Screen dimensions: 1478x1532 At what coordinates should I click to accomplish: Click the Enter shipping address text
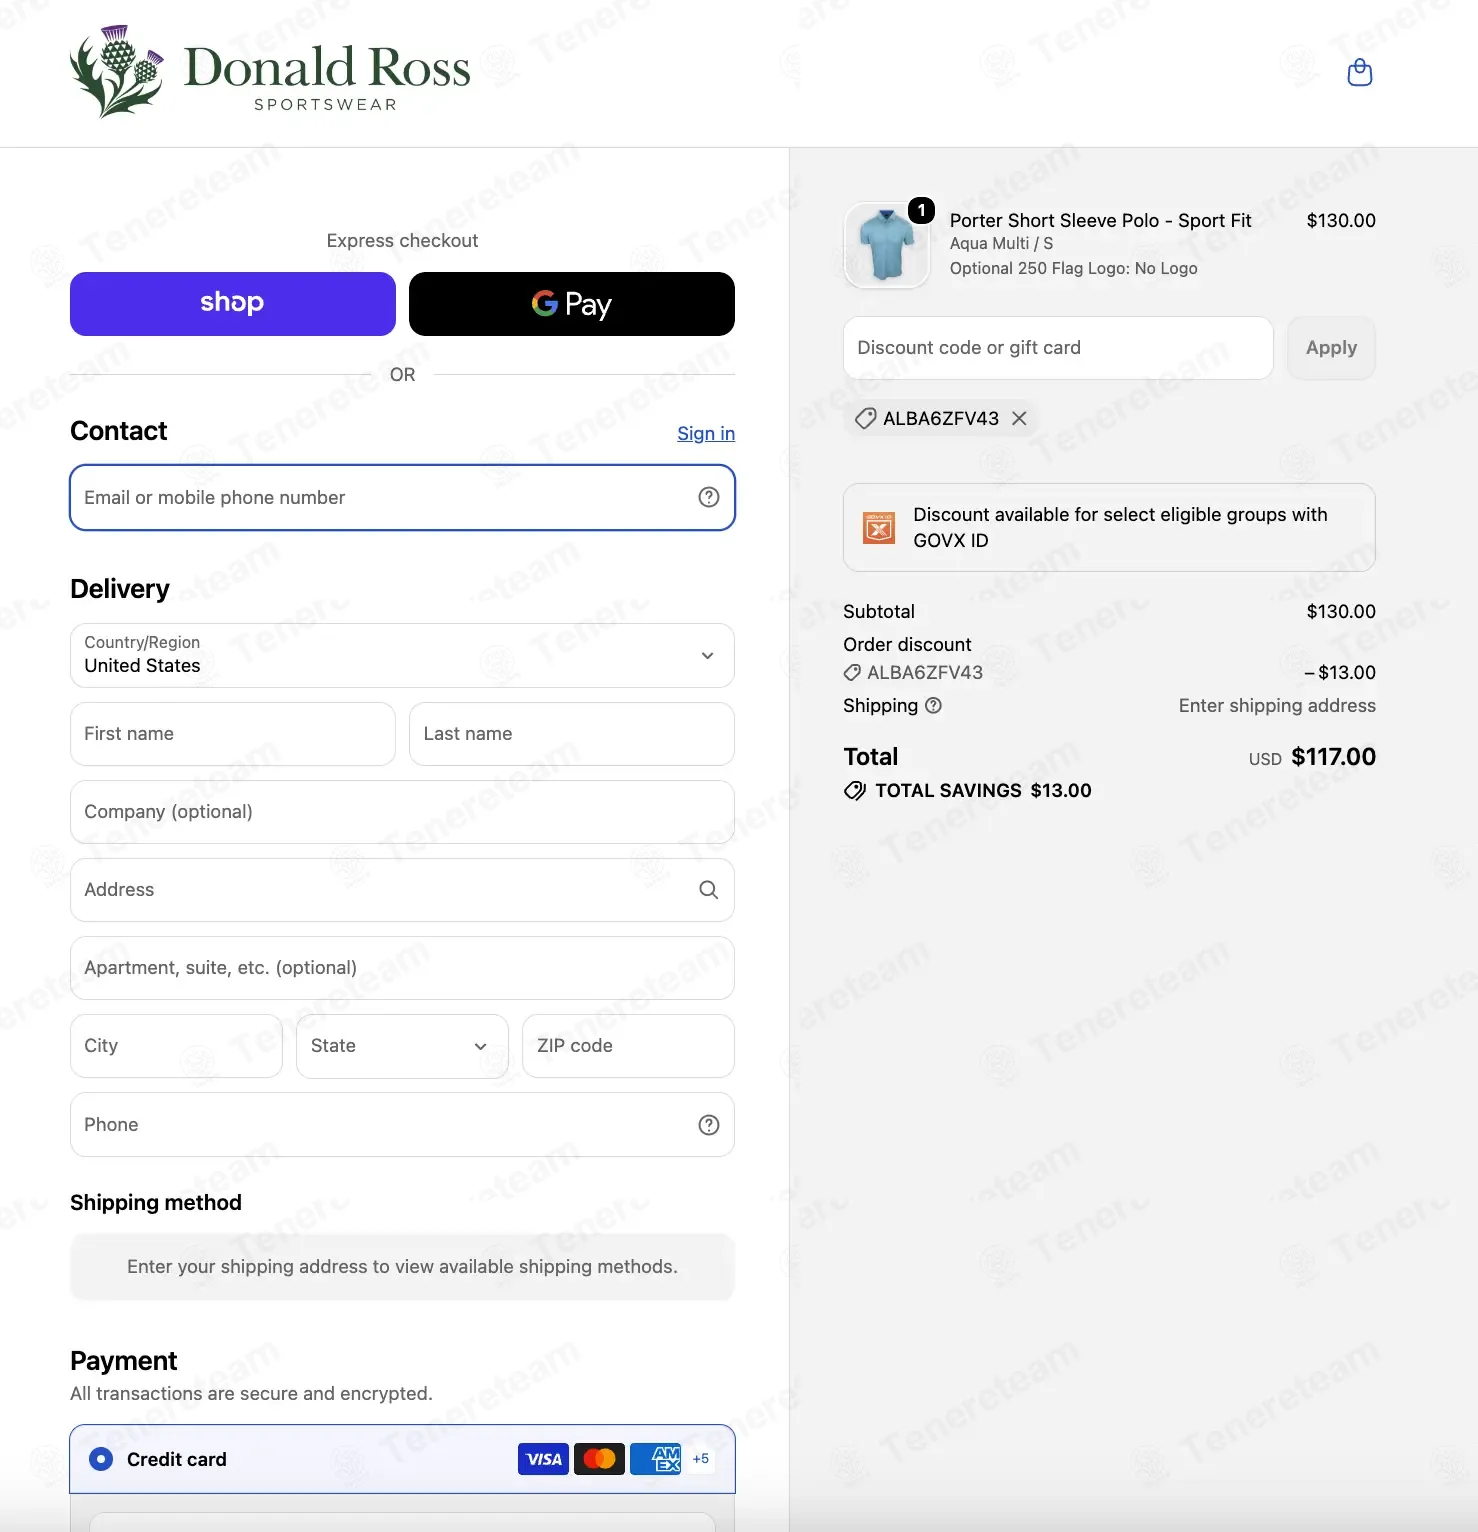[x=1277, y=706]
